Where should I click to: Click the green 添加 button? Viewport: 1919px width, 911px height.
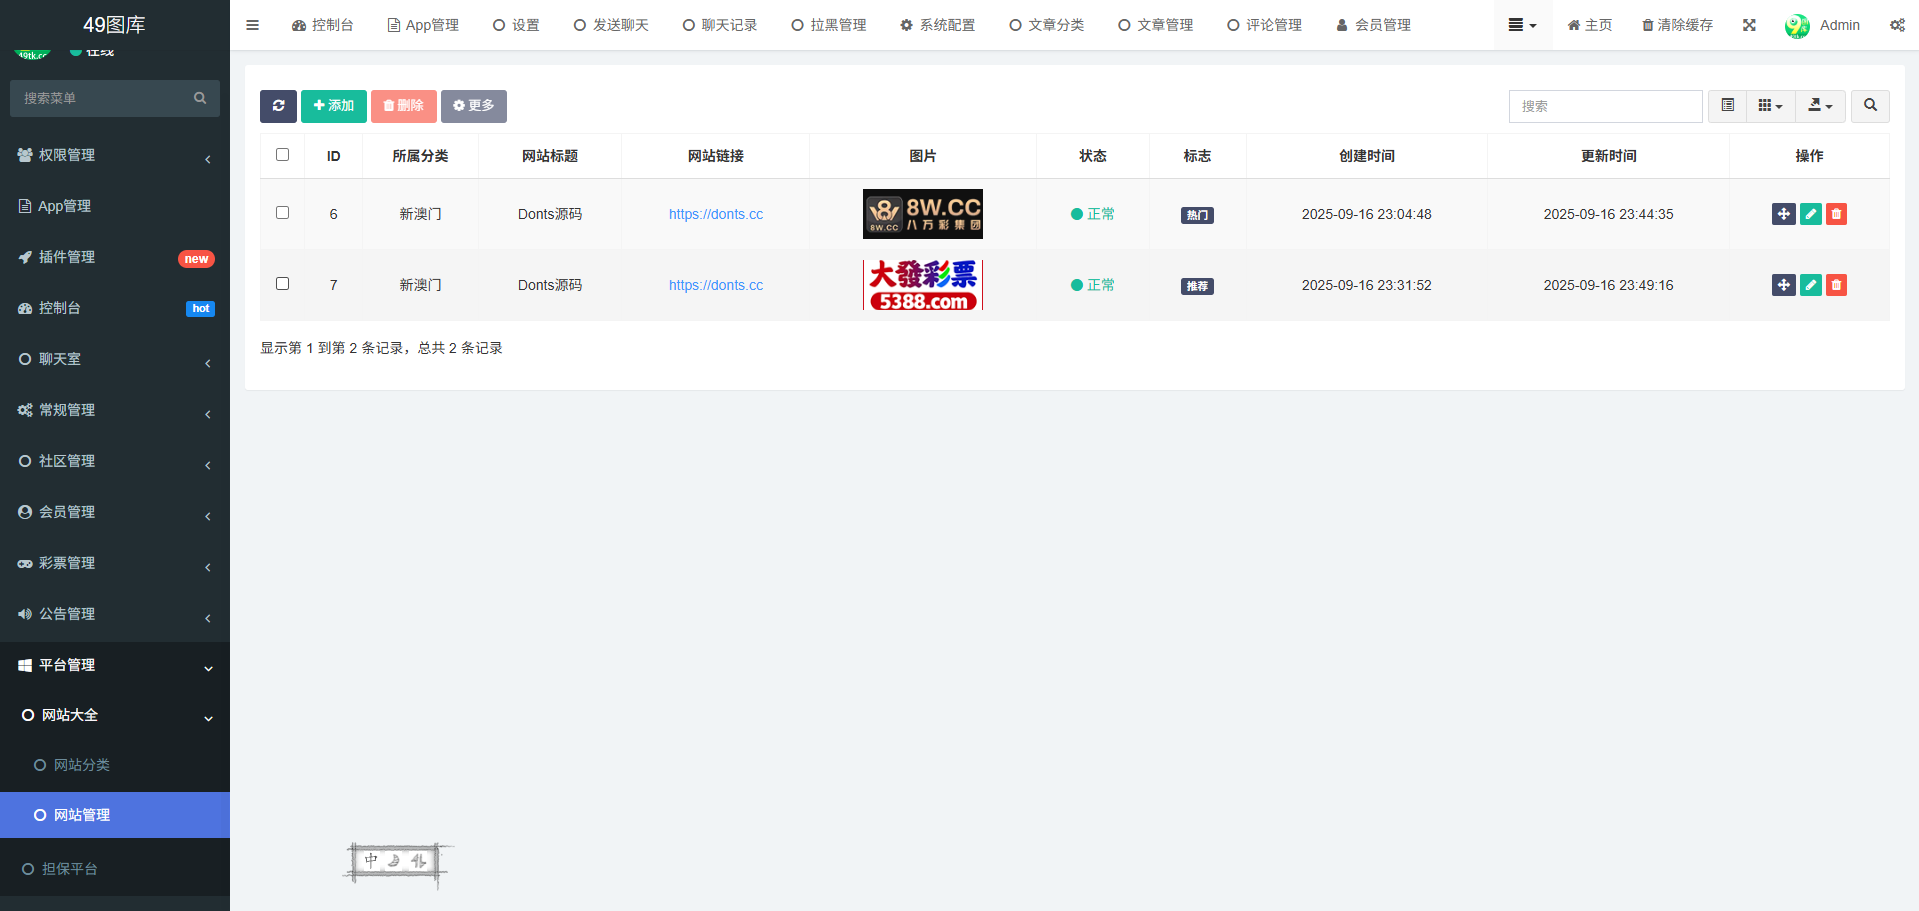pyautogui.click(x=333, y=106)
